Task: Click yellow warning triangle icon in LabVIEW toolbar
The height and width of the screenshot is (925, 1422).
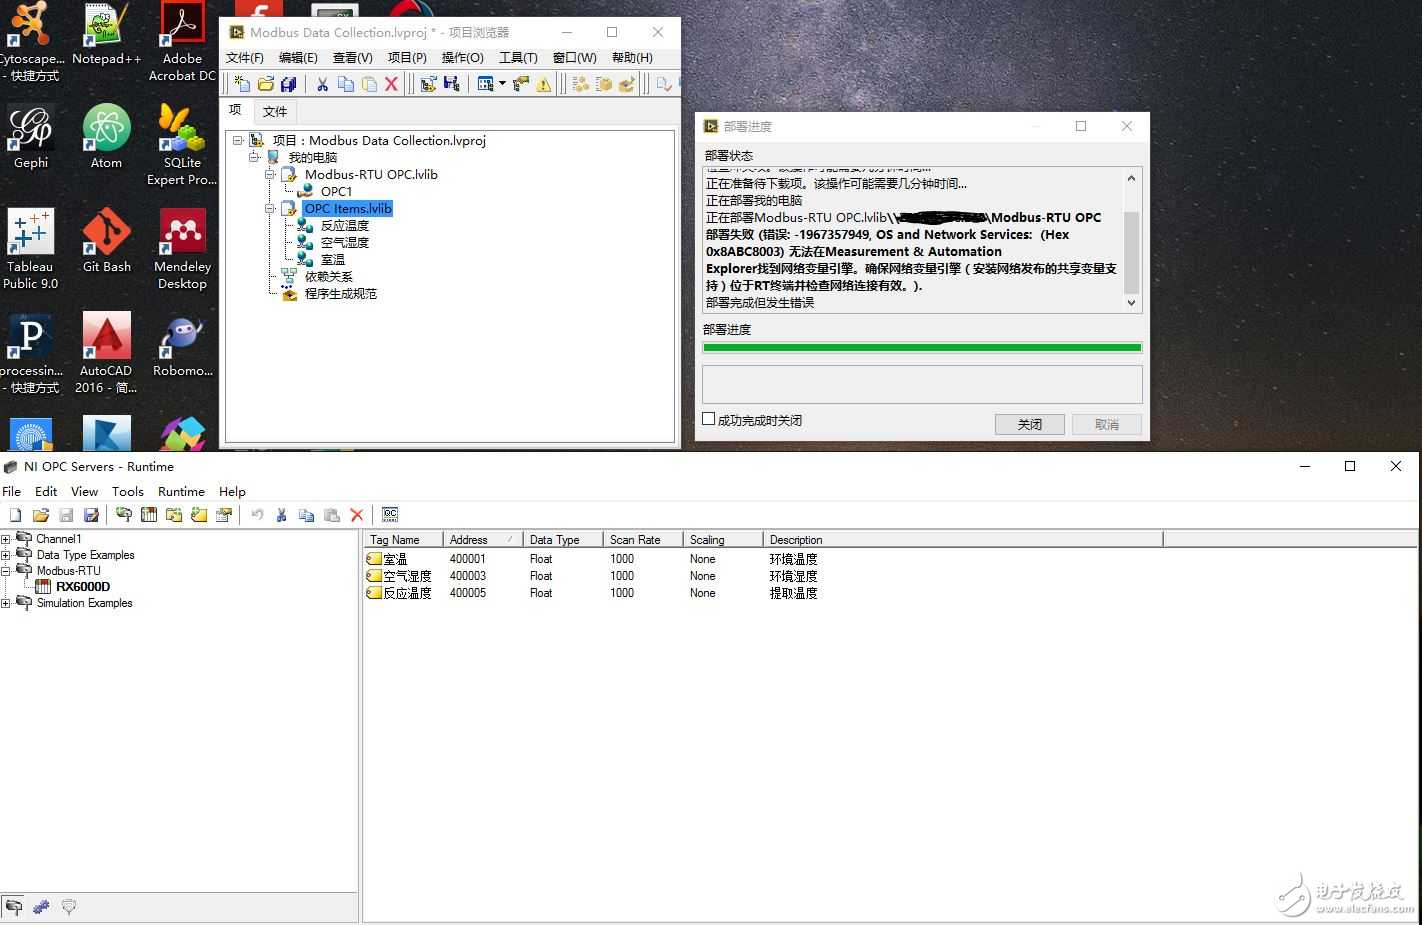Action: (x=544, y=84)
